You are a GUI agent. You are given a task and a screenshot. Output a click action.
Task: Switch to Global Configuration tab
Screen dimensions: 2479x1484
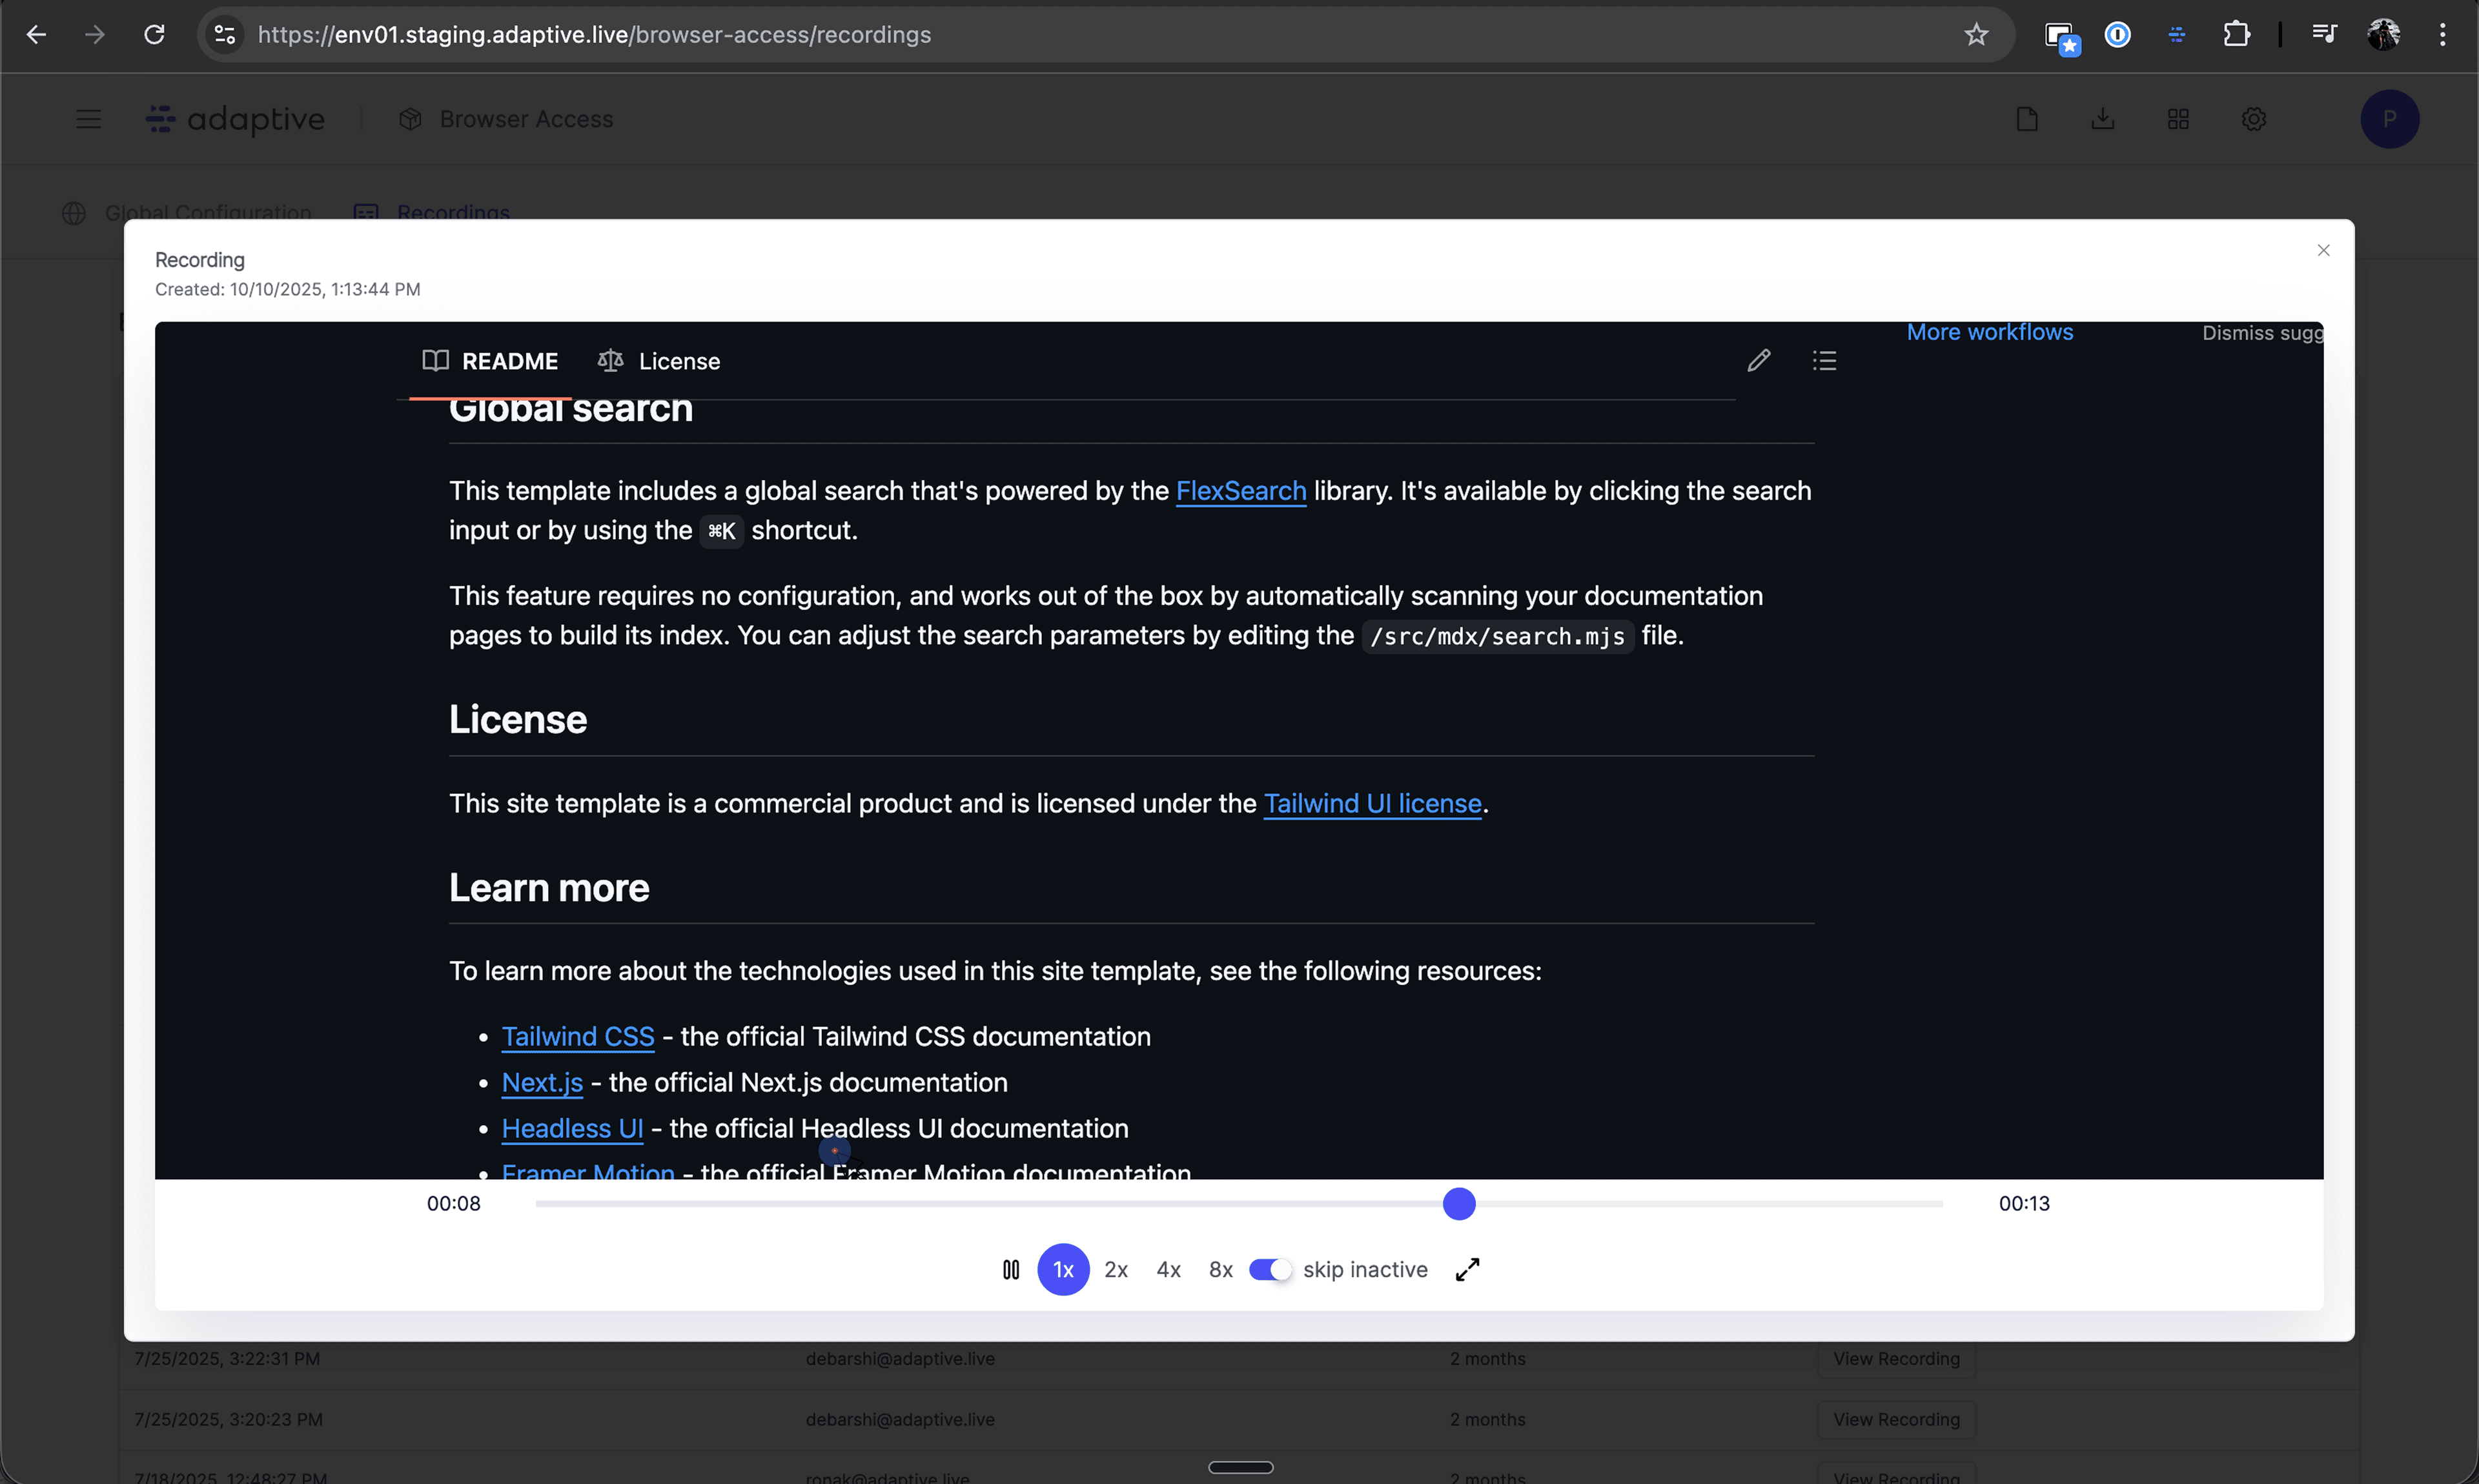point(187,213)
